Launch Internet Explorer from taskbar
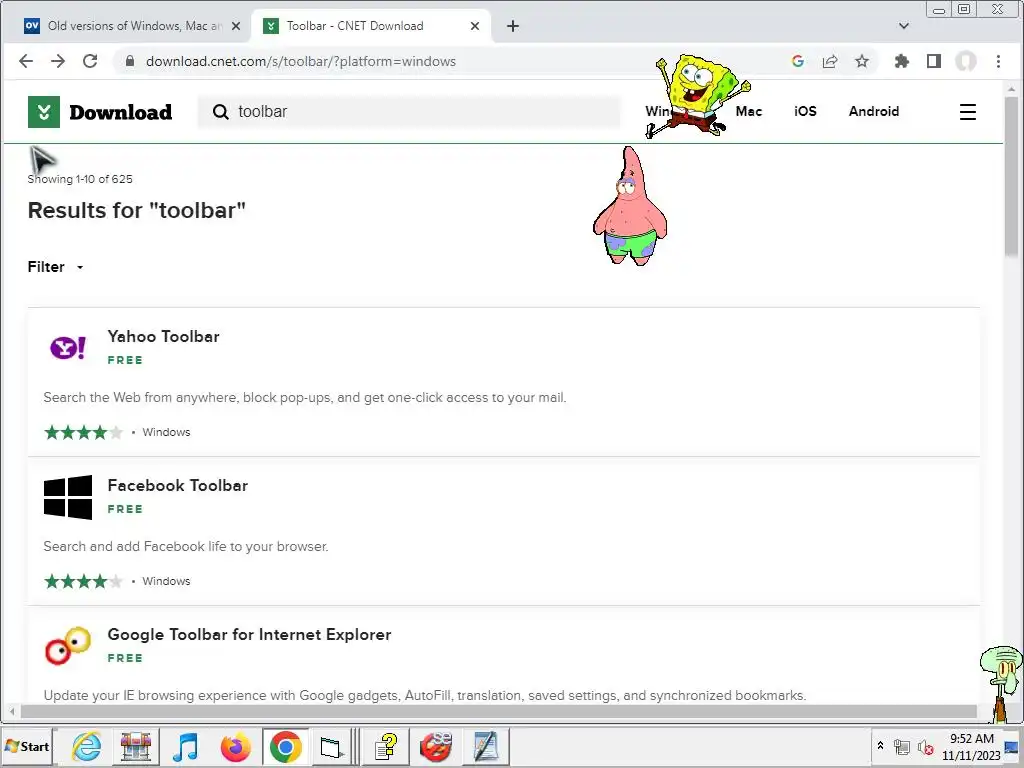Viewport: 1024px width, 768px height. click(86, 746)
